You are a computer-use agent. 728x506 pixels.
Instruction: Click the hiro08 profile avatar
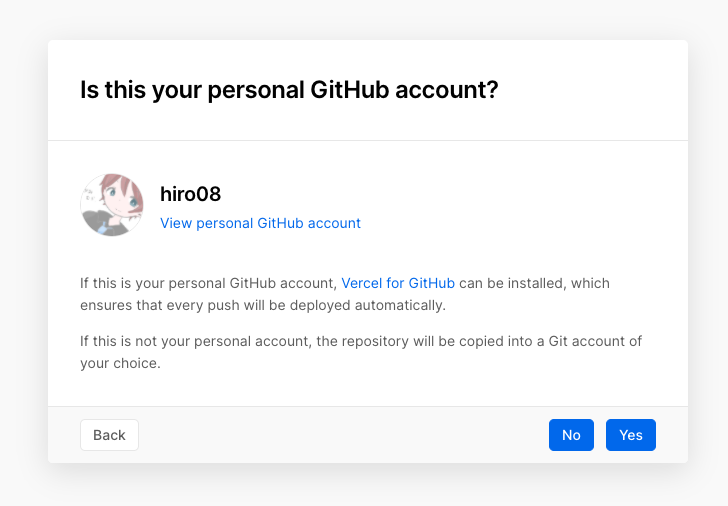[112, 205]
